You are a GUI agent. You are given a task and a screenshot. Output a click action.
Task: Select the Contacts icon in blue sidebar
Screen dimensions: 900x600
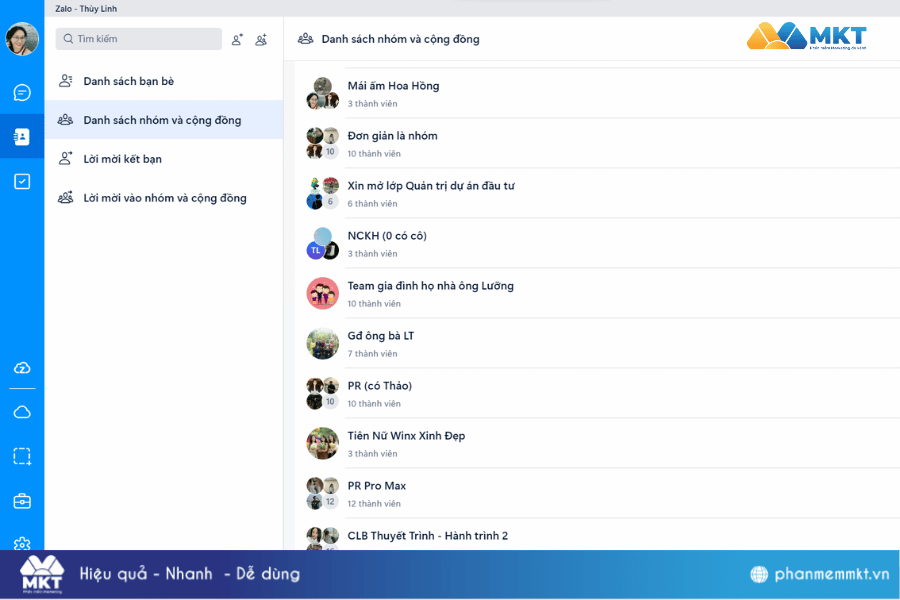click(22, 137)
